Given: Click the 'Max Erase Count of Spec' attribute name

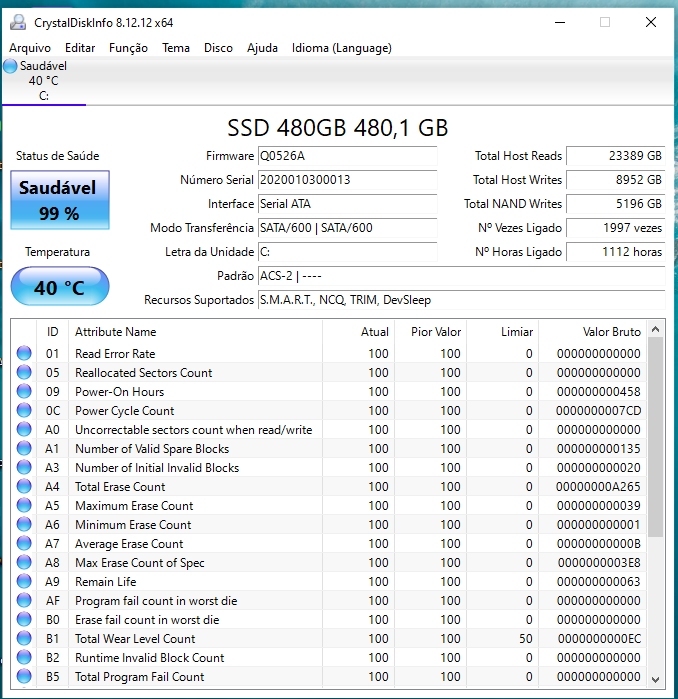Looking at the screenshot, I should 140,563.
